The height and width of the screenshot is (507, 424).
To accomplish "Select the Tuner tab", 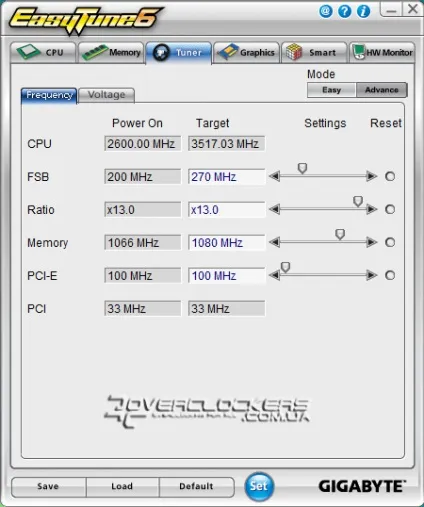I will [x=179, y=53].
